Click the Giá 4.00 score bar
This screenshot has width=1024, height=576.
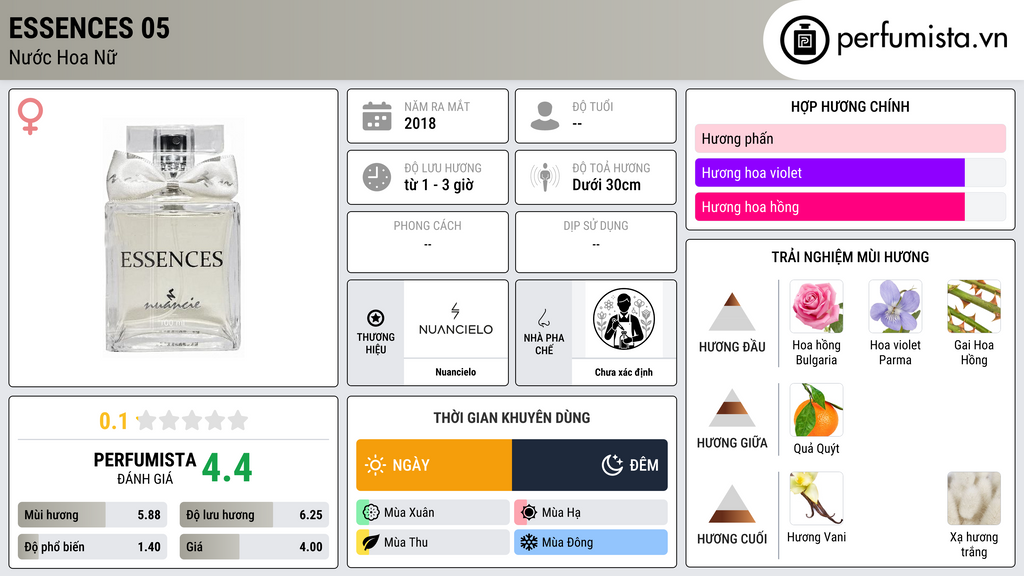(254, 547)
